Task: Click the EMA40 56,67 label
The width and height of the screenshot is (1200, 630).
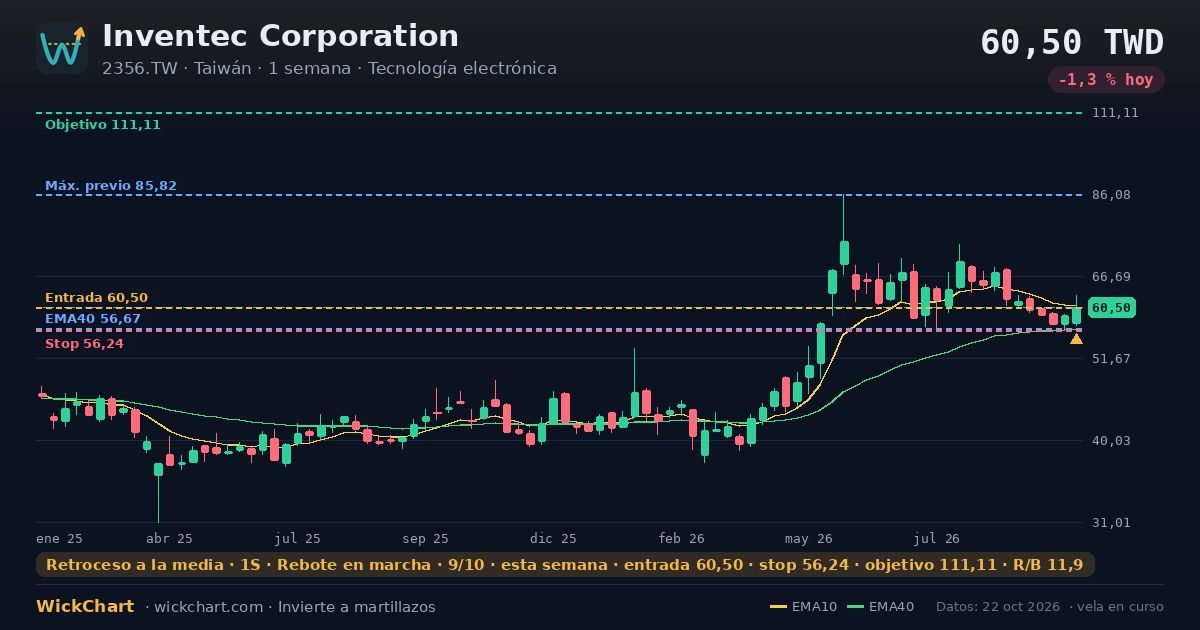Action: click(92, 319)
